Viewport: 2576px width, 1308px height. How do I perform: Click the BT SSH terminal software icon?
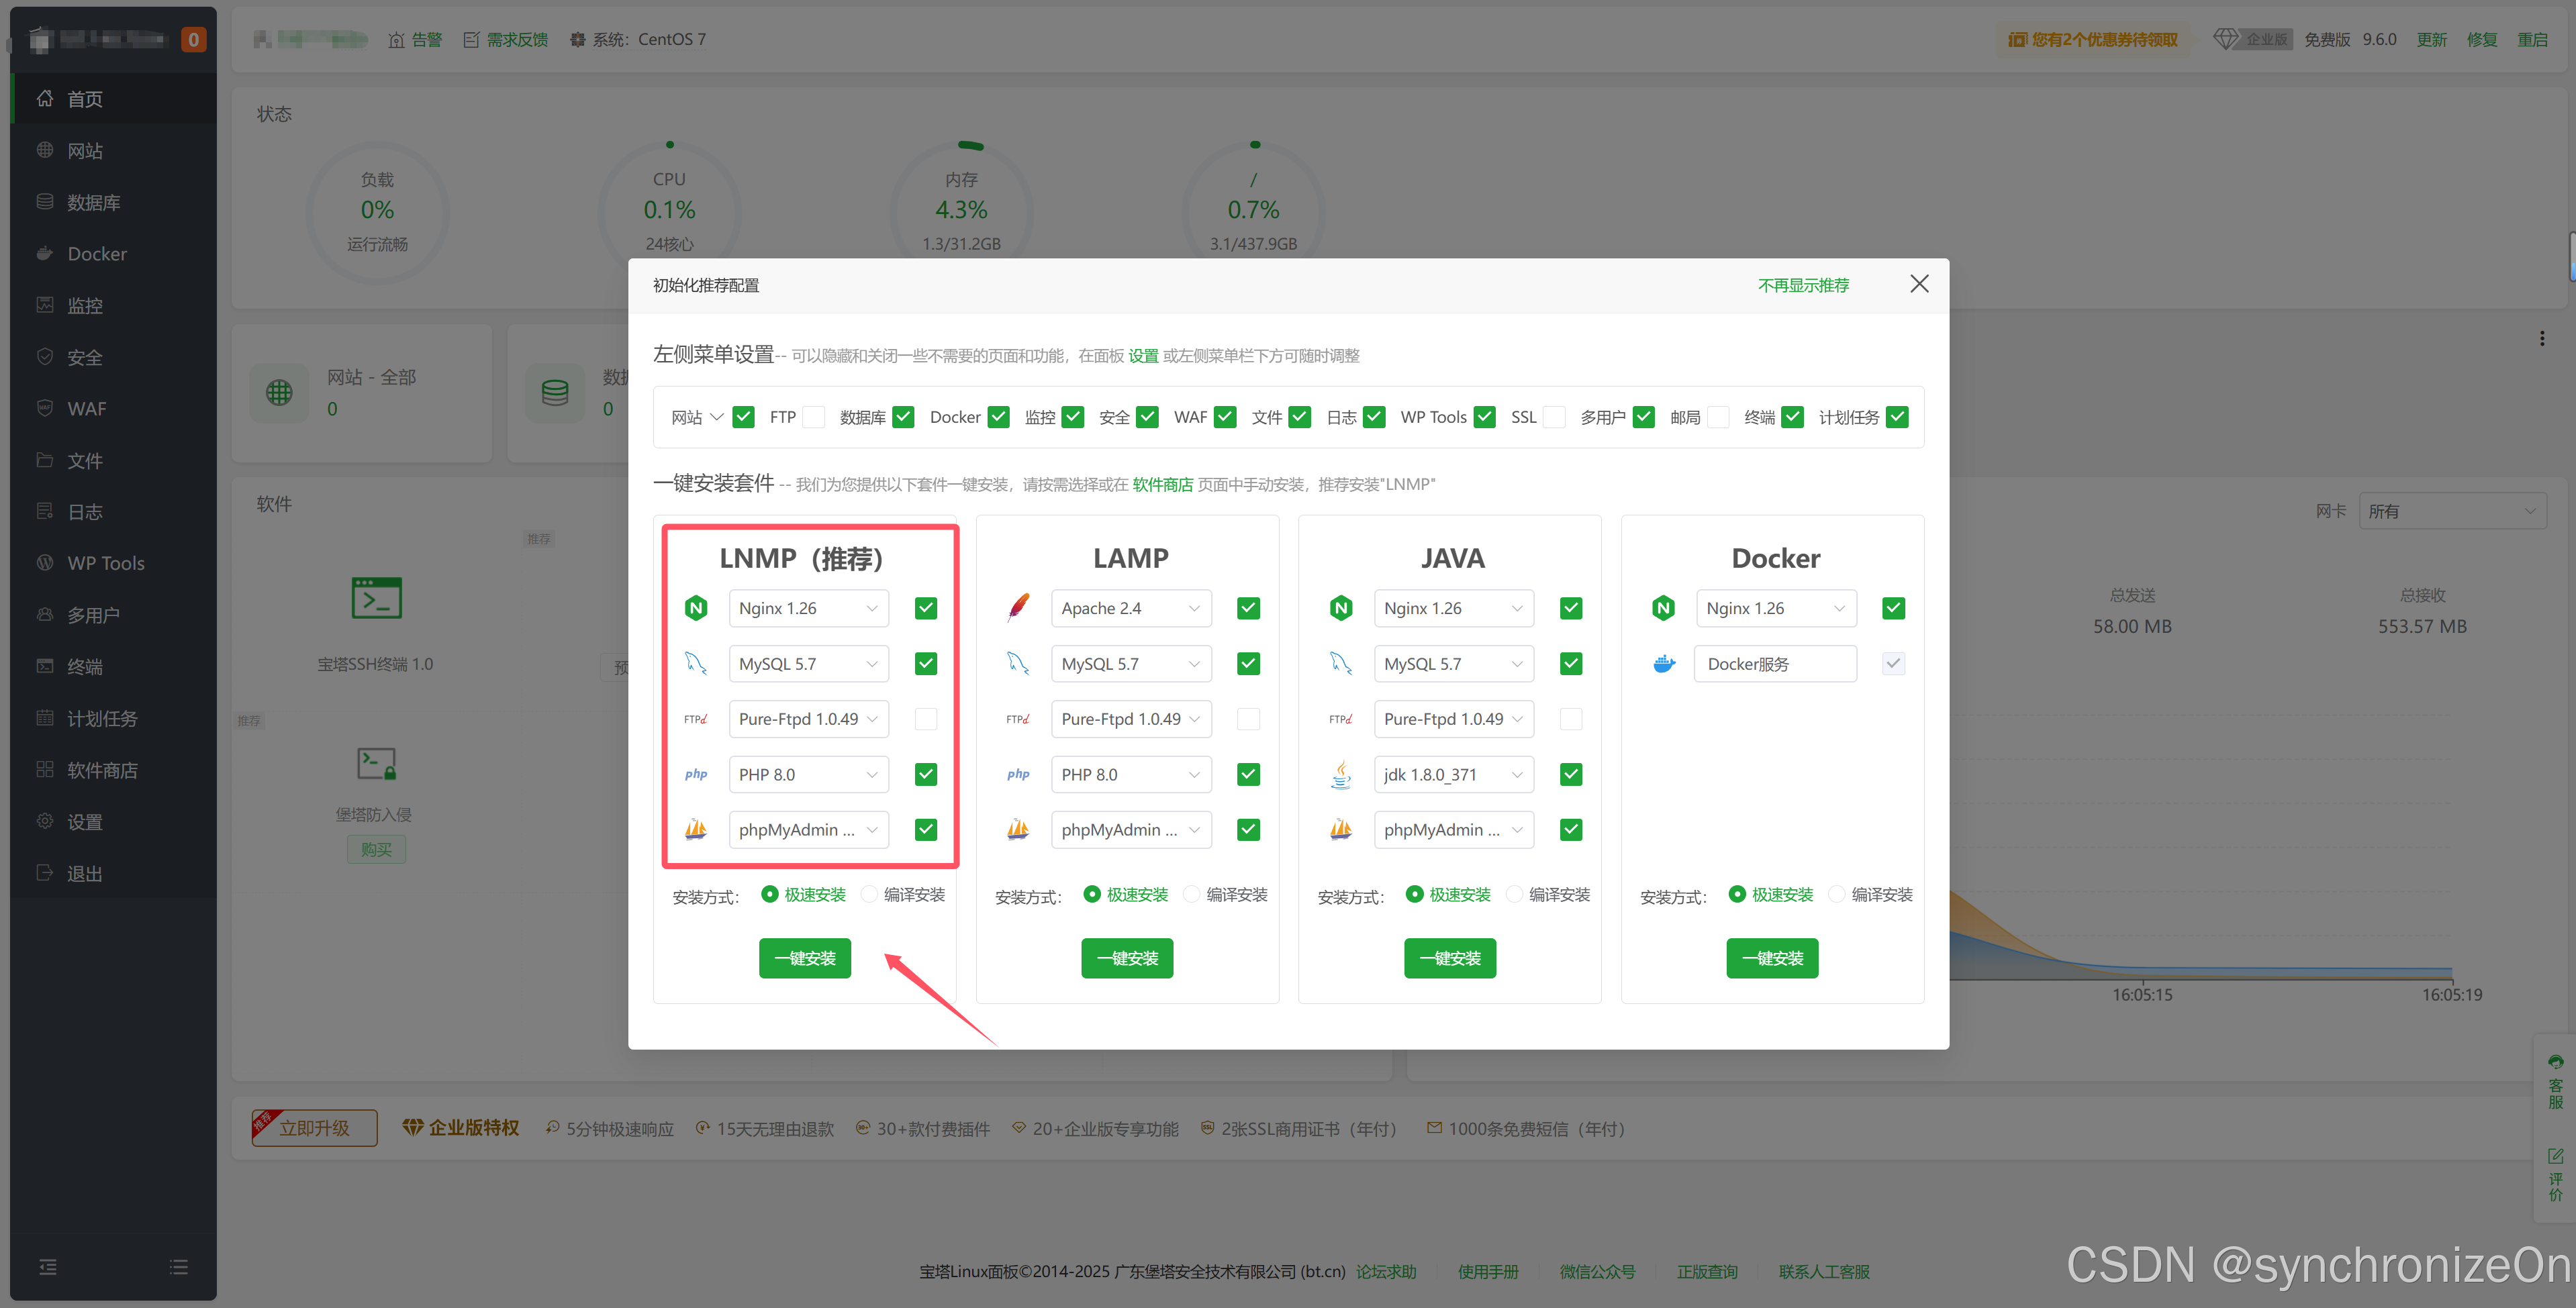(376, 598)
